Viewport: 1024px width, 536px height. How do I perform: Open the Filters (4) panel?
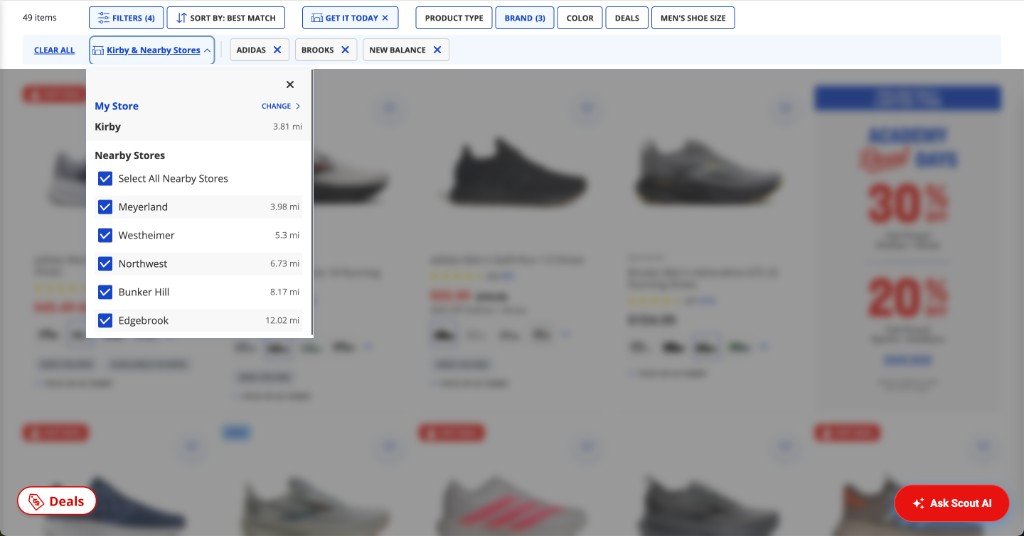tap(126, 18)
